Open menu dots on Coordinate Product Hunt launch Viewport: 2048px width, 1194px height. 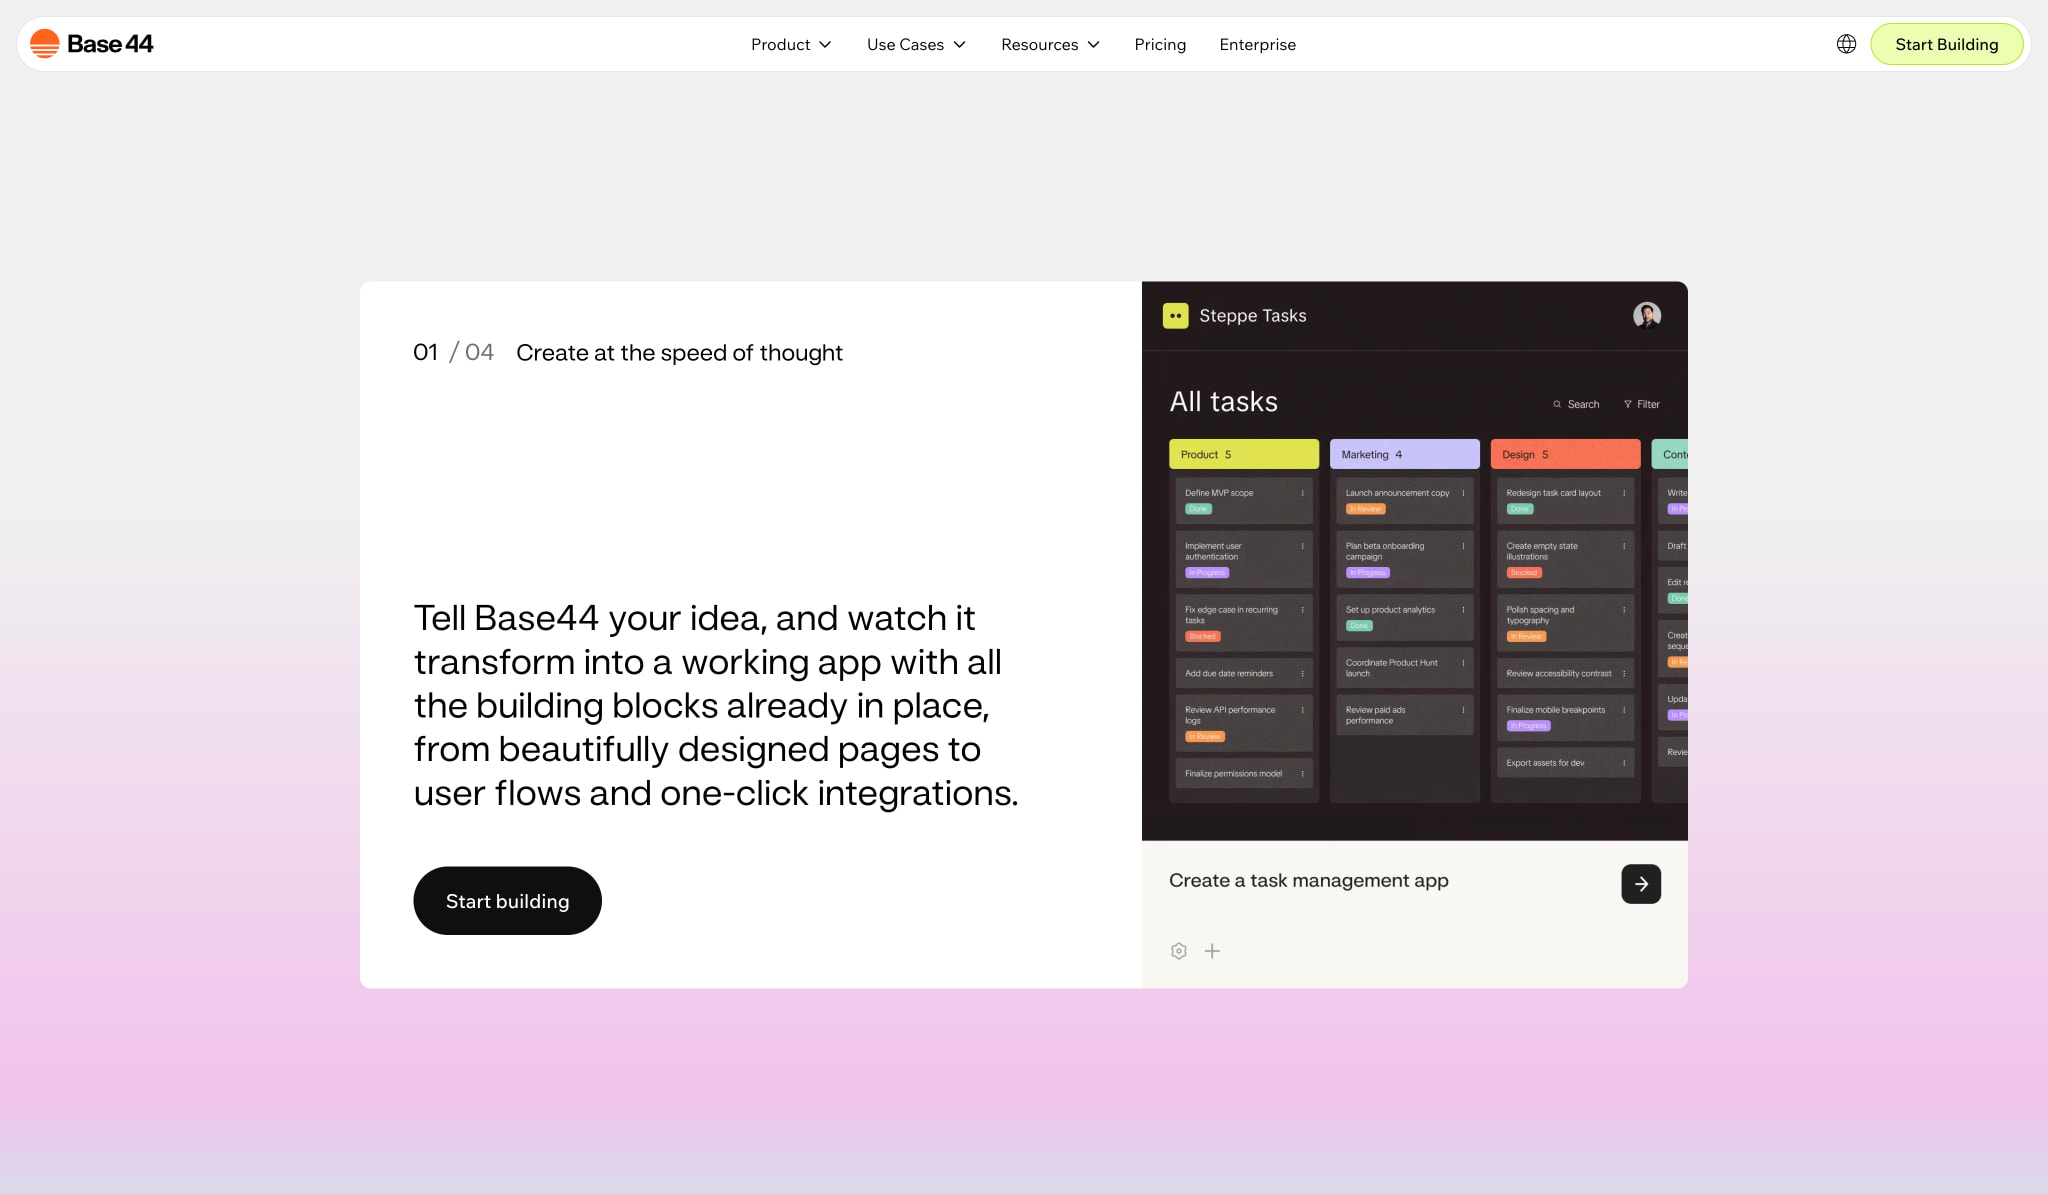pyautogui.click(x=1463, y=663)
